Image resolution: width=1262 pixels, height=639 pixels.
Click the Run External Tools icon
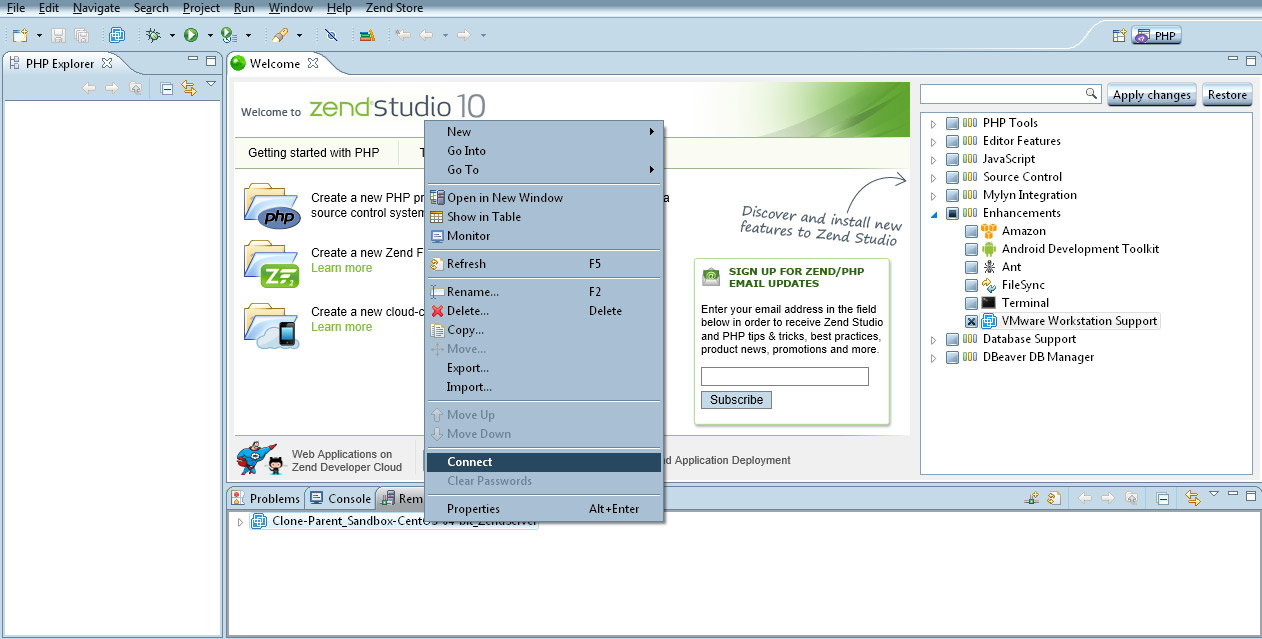[x=228, y=35]
